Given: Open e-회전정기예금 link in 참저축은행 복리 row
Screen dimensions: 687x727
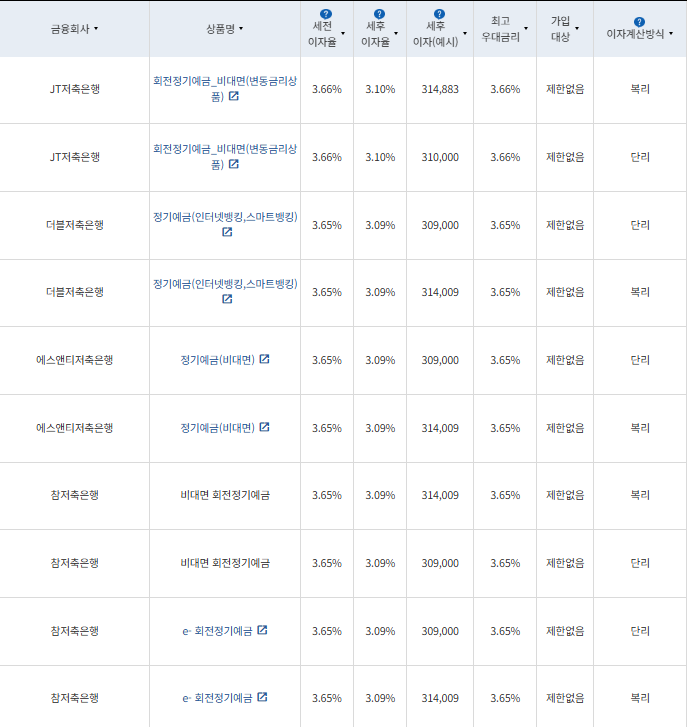Looking at the screenshot, I should pos(217,698).
